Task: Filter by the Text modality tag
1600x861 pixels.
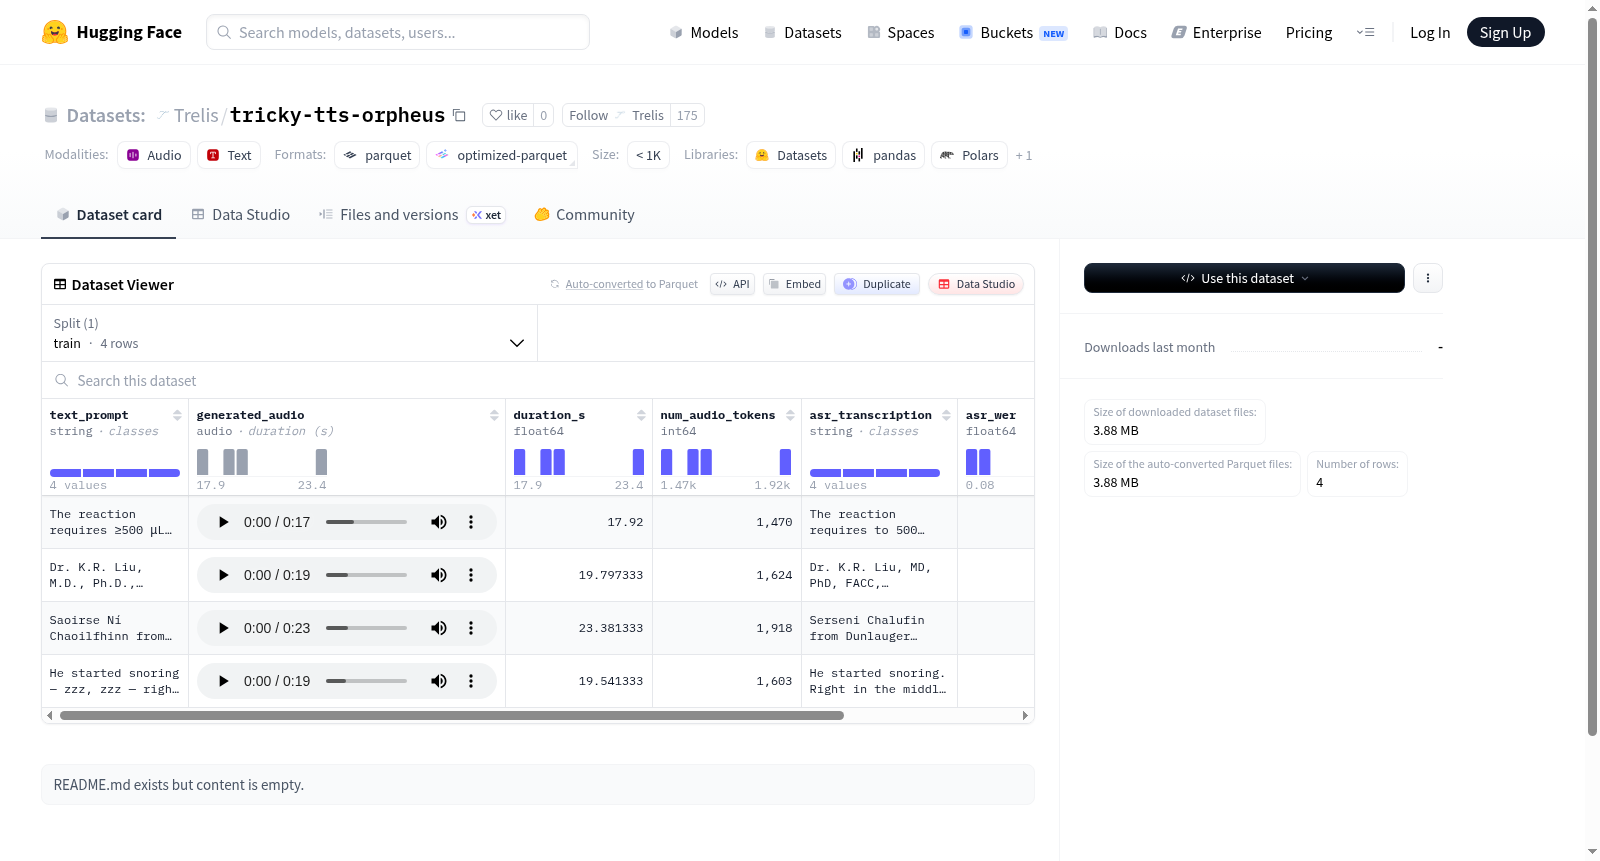Action: [229, 155]
